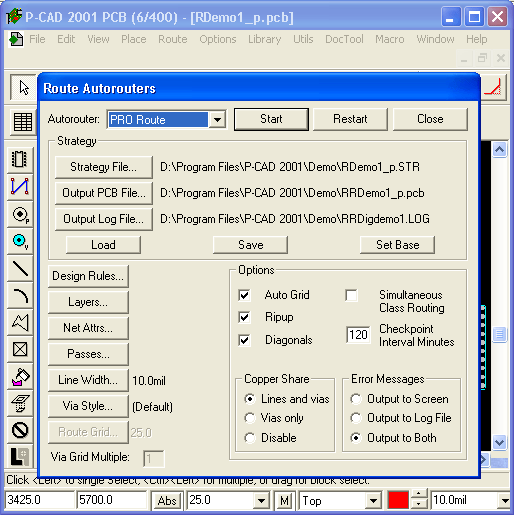Select the Place Component tool
Image resolution: width=514 pixels, height=515 pixels.
(x=20, y=159)
